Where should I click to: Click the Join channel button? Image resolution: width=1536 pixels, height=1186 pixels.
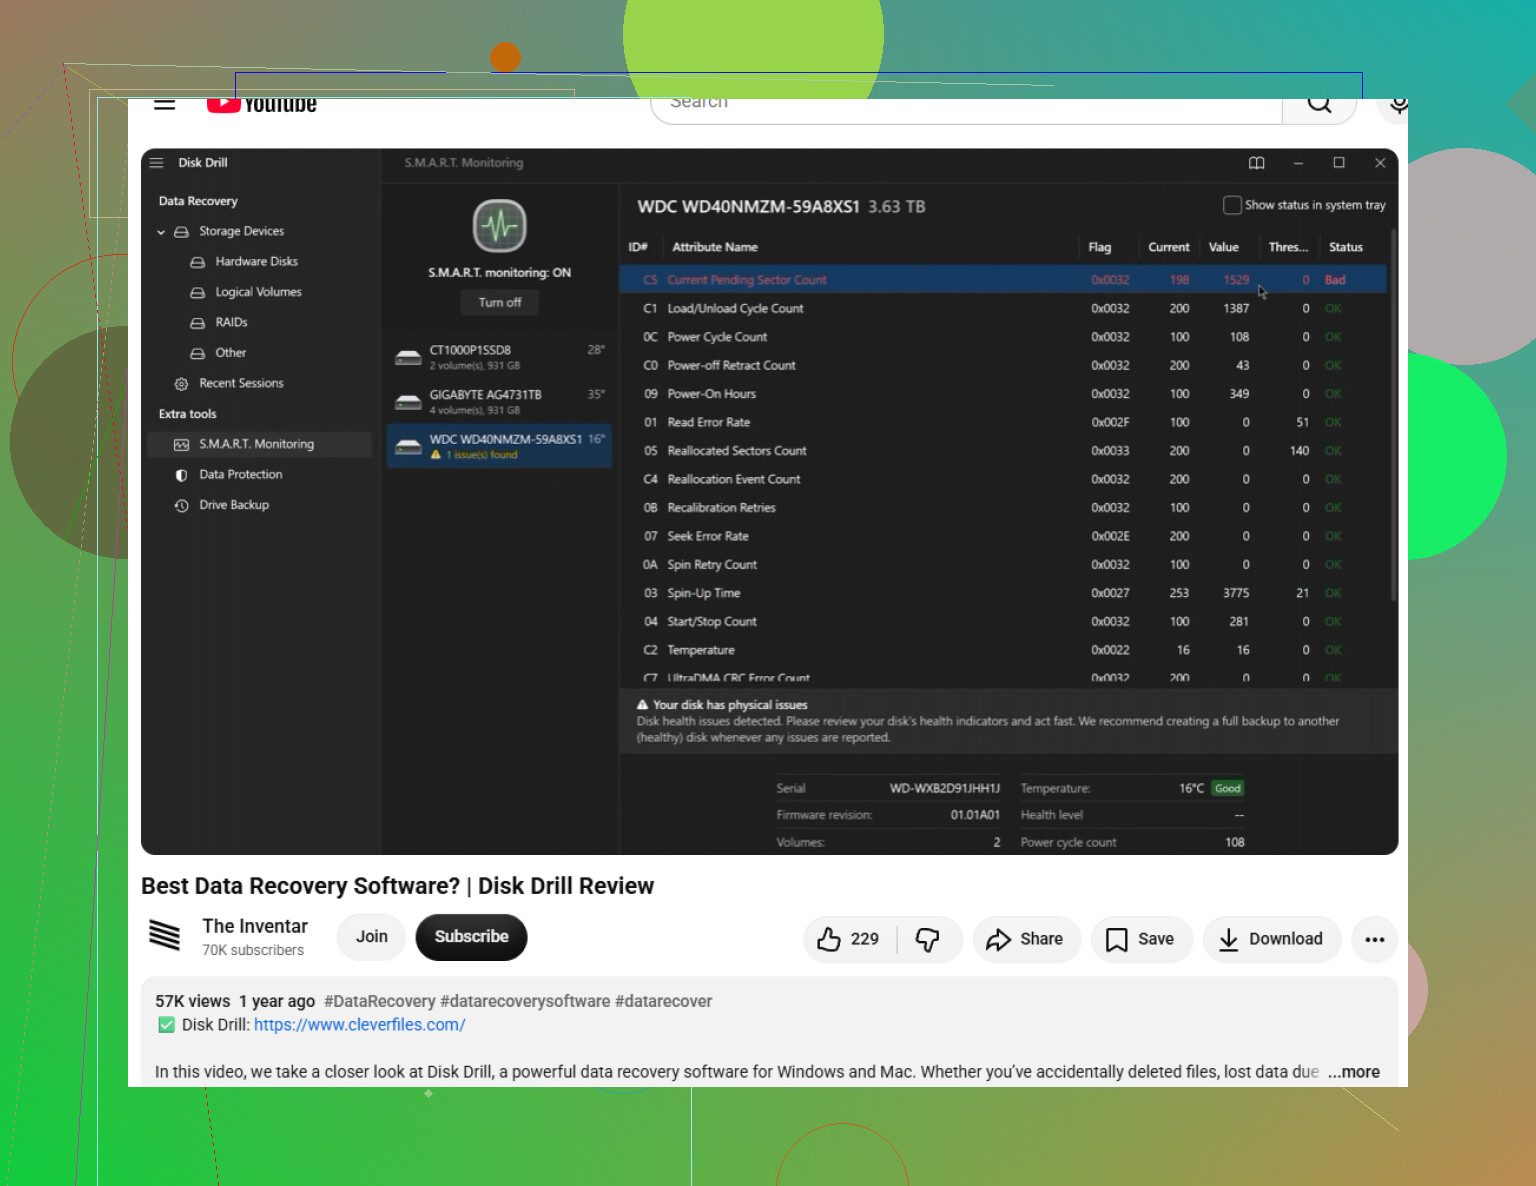[x=371, y=937]
